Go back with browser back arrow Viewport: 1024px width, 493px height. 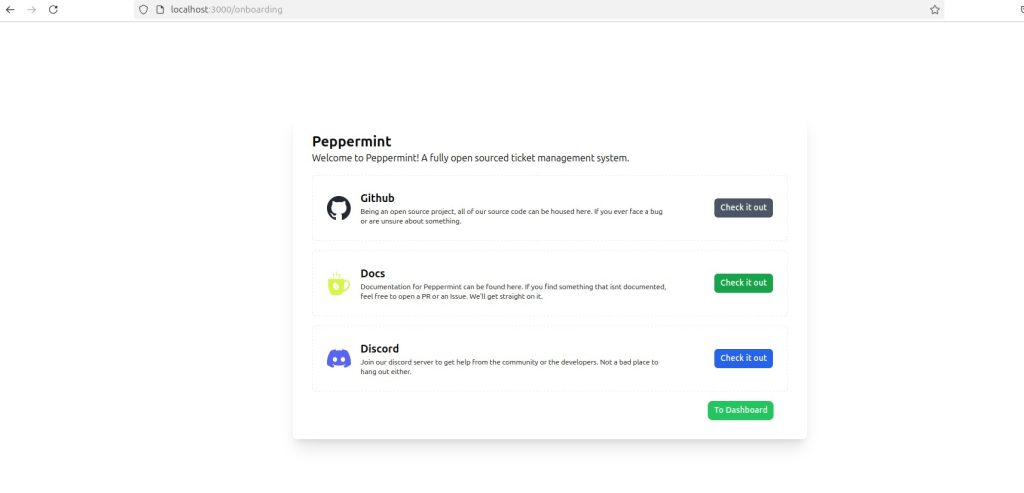(10, 10)
